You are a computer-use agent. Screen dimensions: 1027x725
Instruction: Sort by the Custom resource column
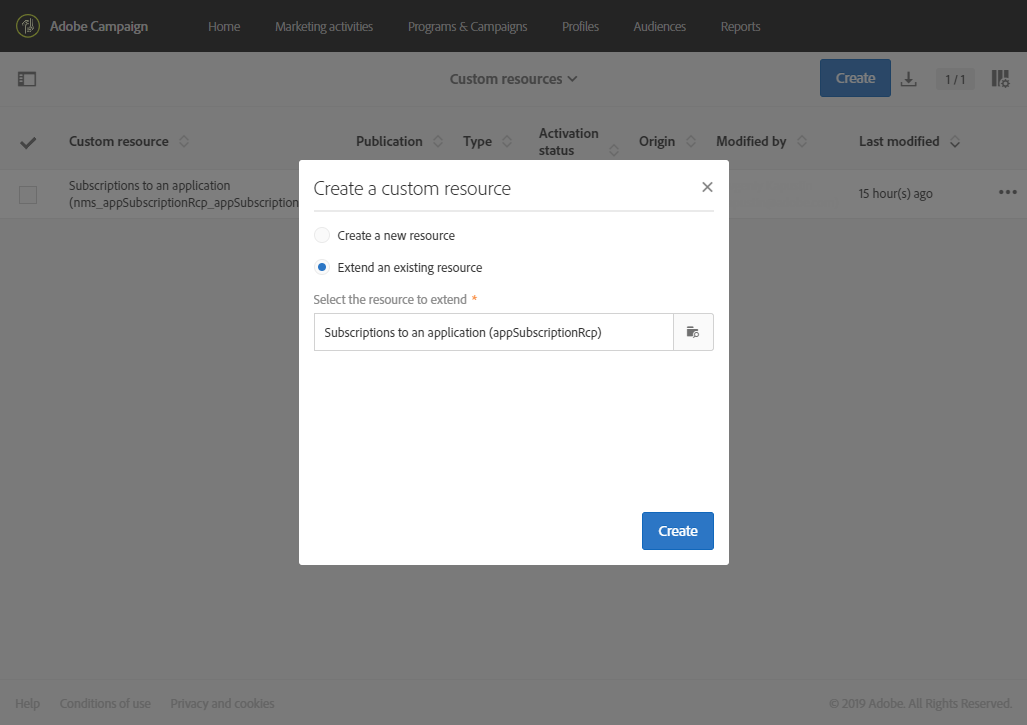click(x=184, y=141)
